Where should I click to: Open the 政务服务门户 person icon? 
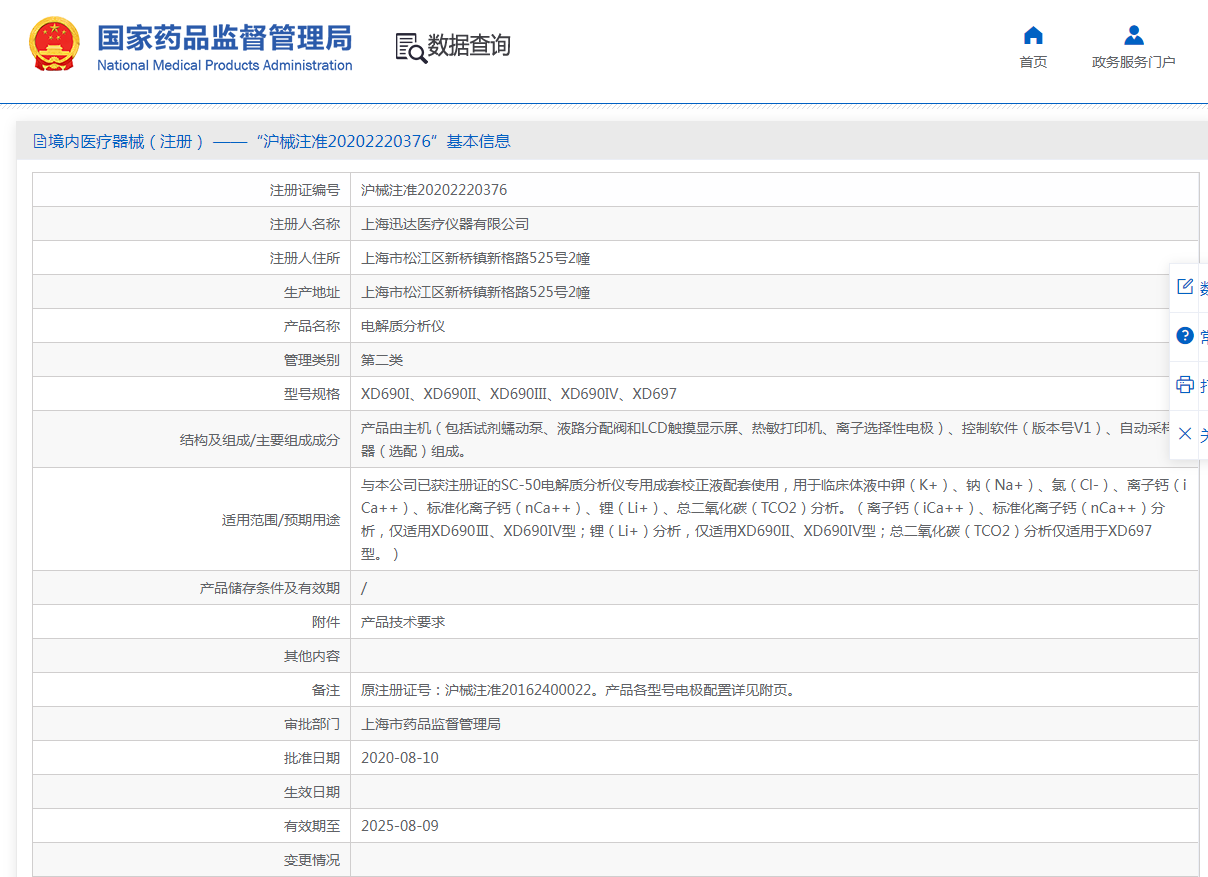pyautogui.click(x=1133, y=36)
